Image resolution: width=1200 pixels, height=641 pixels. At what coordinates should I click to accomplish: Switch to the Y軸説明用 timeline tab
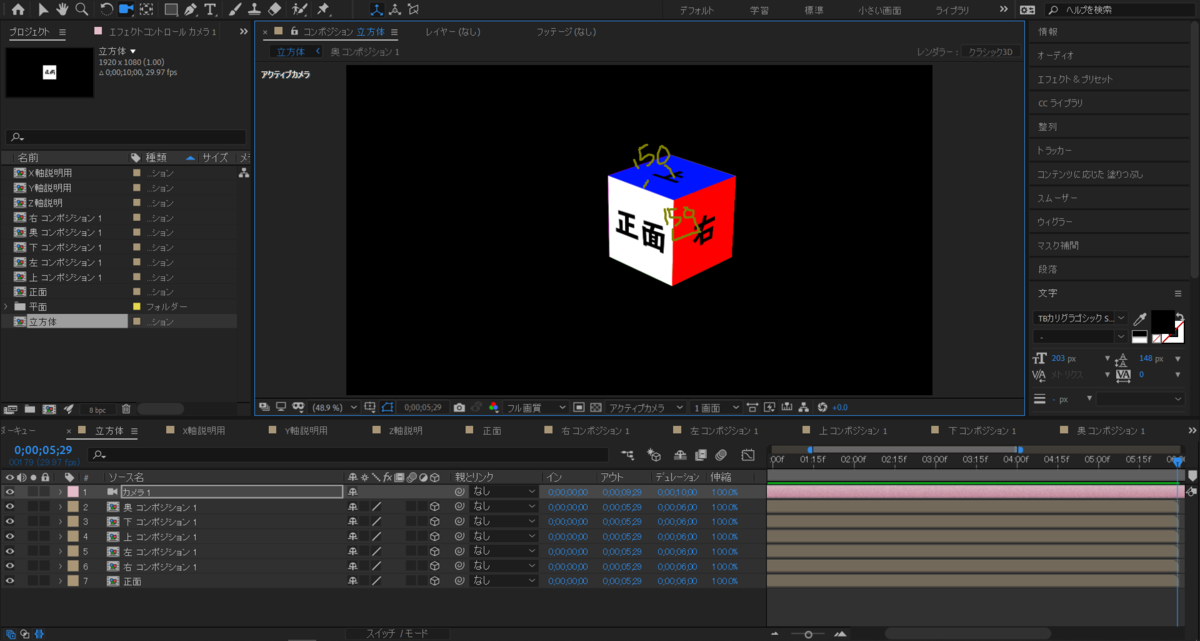click(x=305, y=431)
